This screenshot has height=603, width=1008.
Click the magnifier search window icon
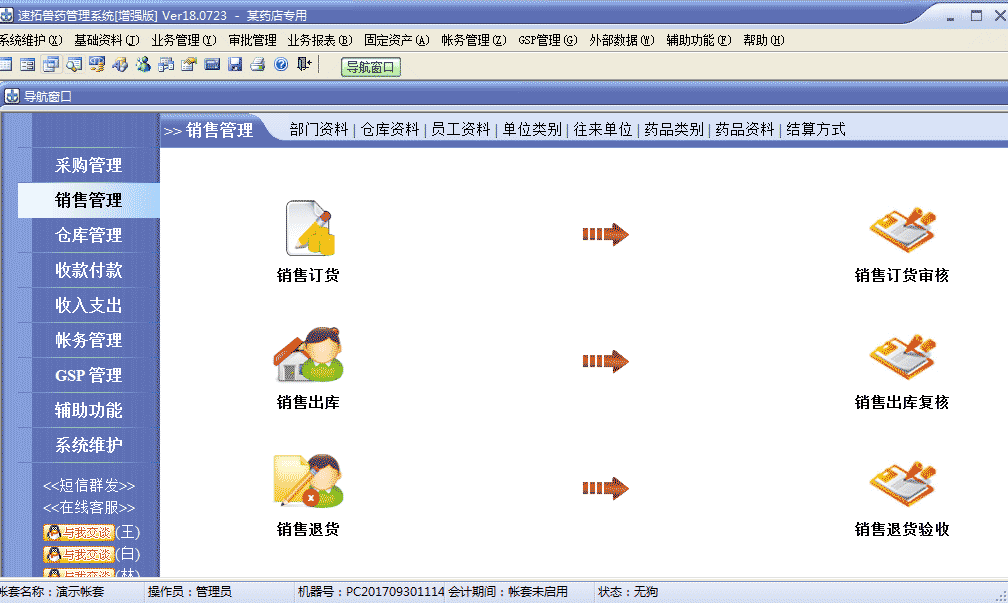click(x=74, y=64)
